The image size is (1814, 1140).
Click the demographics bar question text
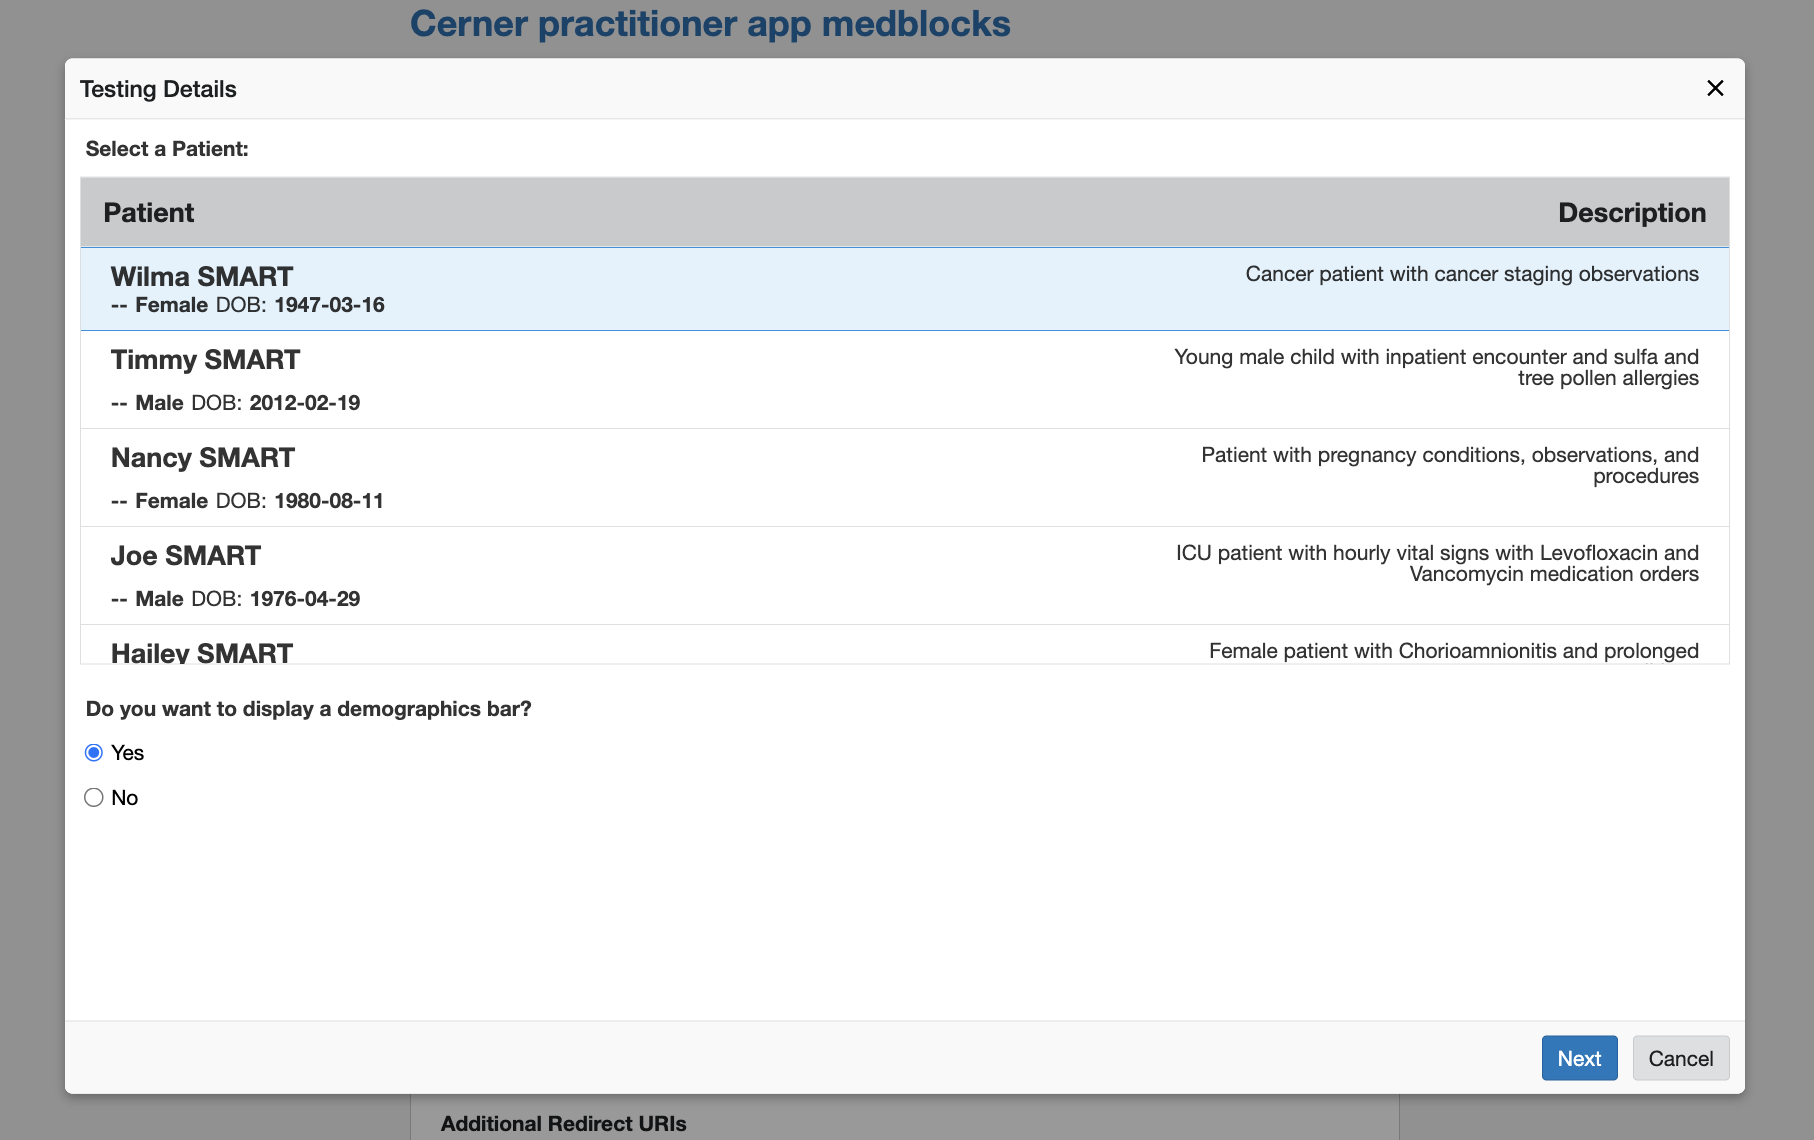[x=308, y=709]
